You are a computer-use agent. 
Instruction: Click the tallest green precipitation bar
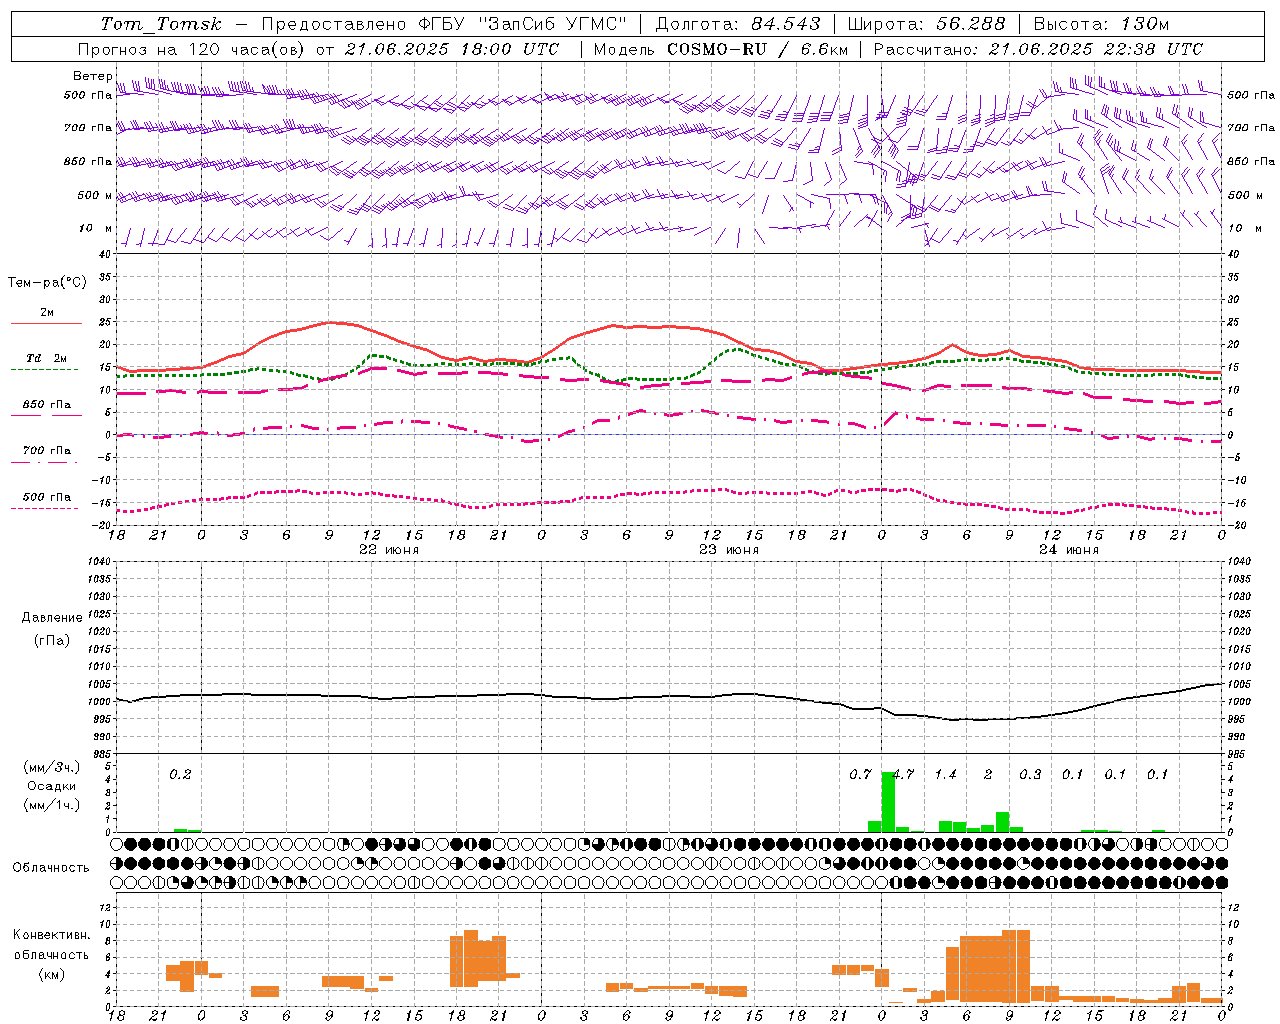[x=888, y=802]
